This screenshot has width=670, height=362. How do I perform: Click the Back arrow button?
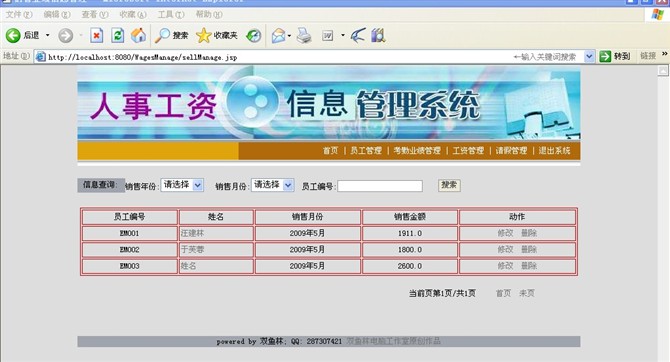coord(13,35)
